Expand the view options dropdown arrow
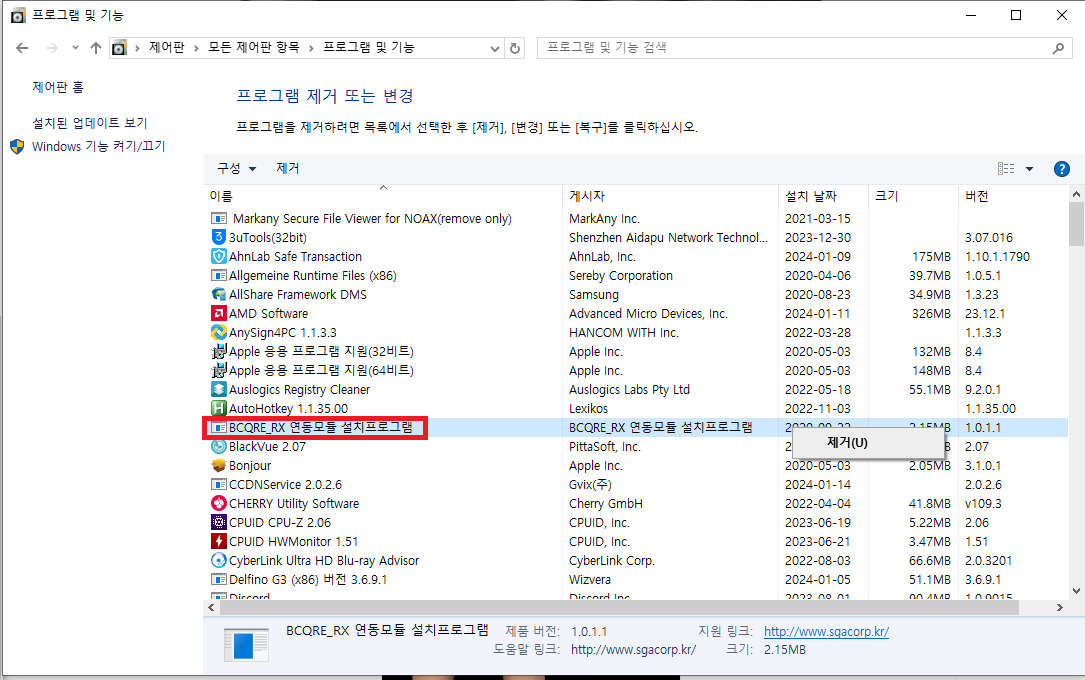The height and width of the screenshot is (680, 1085). click(1030, 169)
